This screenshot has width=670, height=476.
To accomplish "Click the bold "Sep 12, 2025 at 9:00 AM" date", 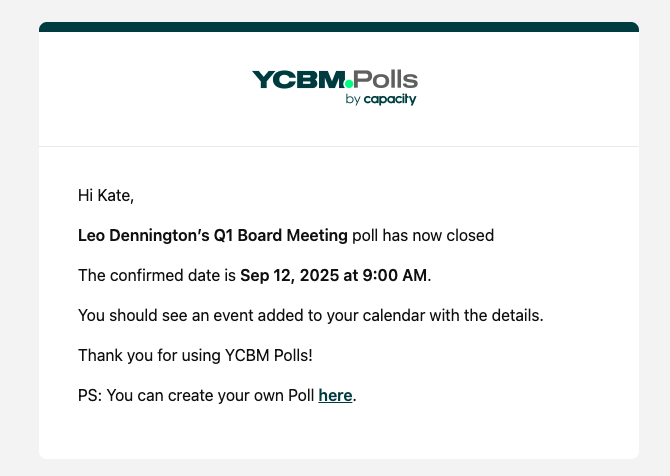I will coord(334,275).
